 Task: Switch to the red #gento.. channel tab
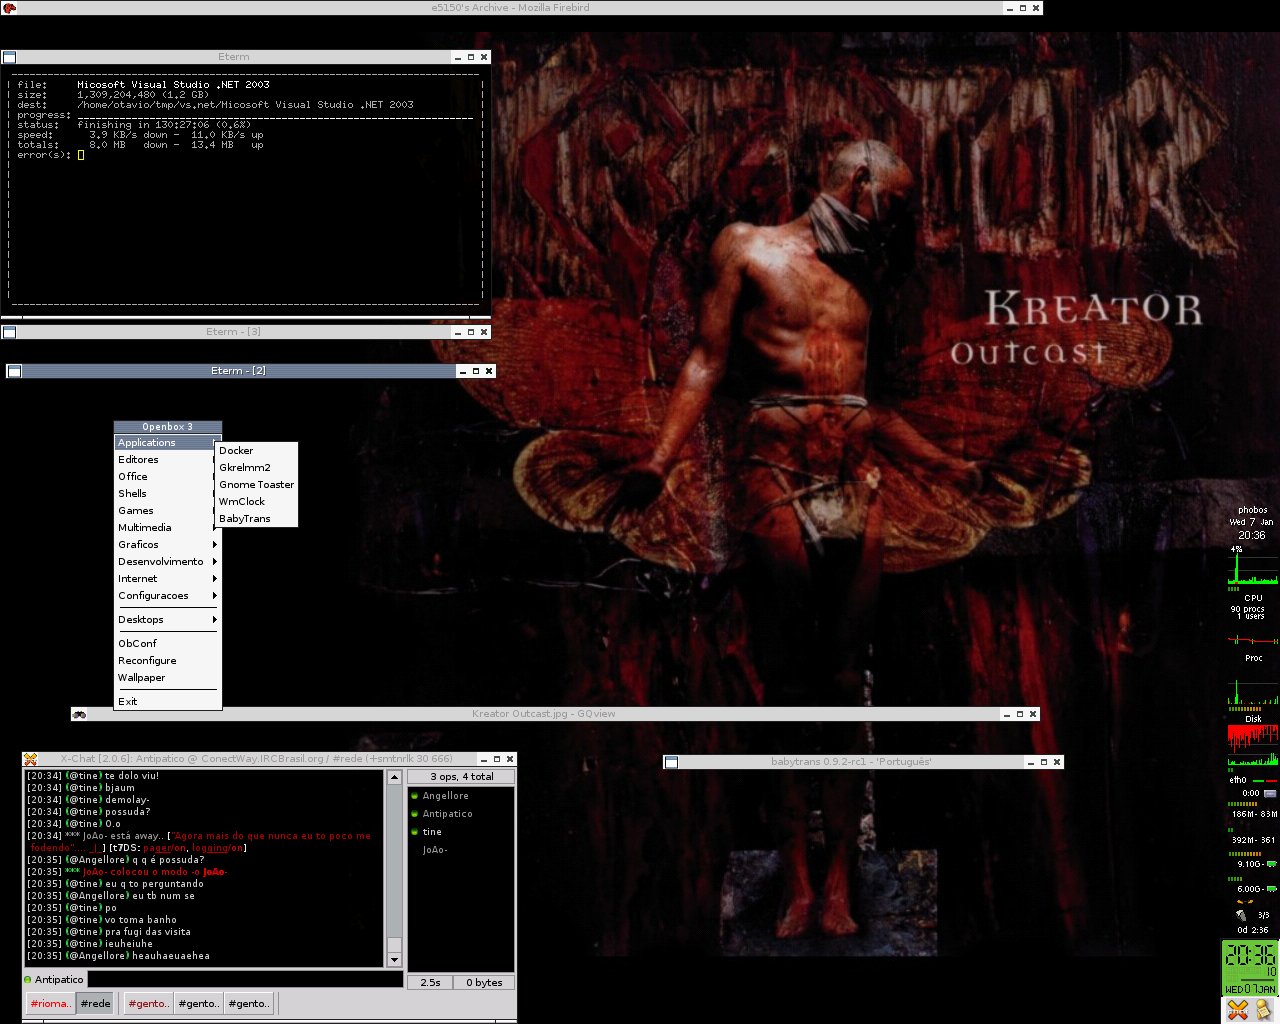tap(148, 1003)
